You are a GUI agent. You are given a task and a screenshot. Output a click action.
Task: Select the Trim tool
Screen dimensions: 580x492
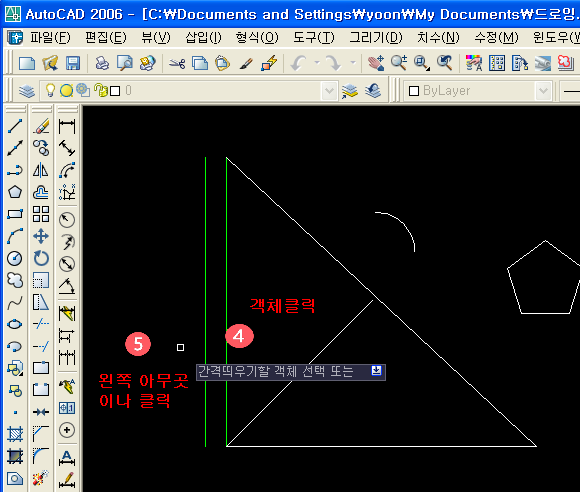tap(41, 324)
